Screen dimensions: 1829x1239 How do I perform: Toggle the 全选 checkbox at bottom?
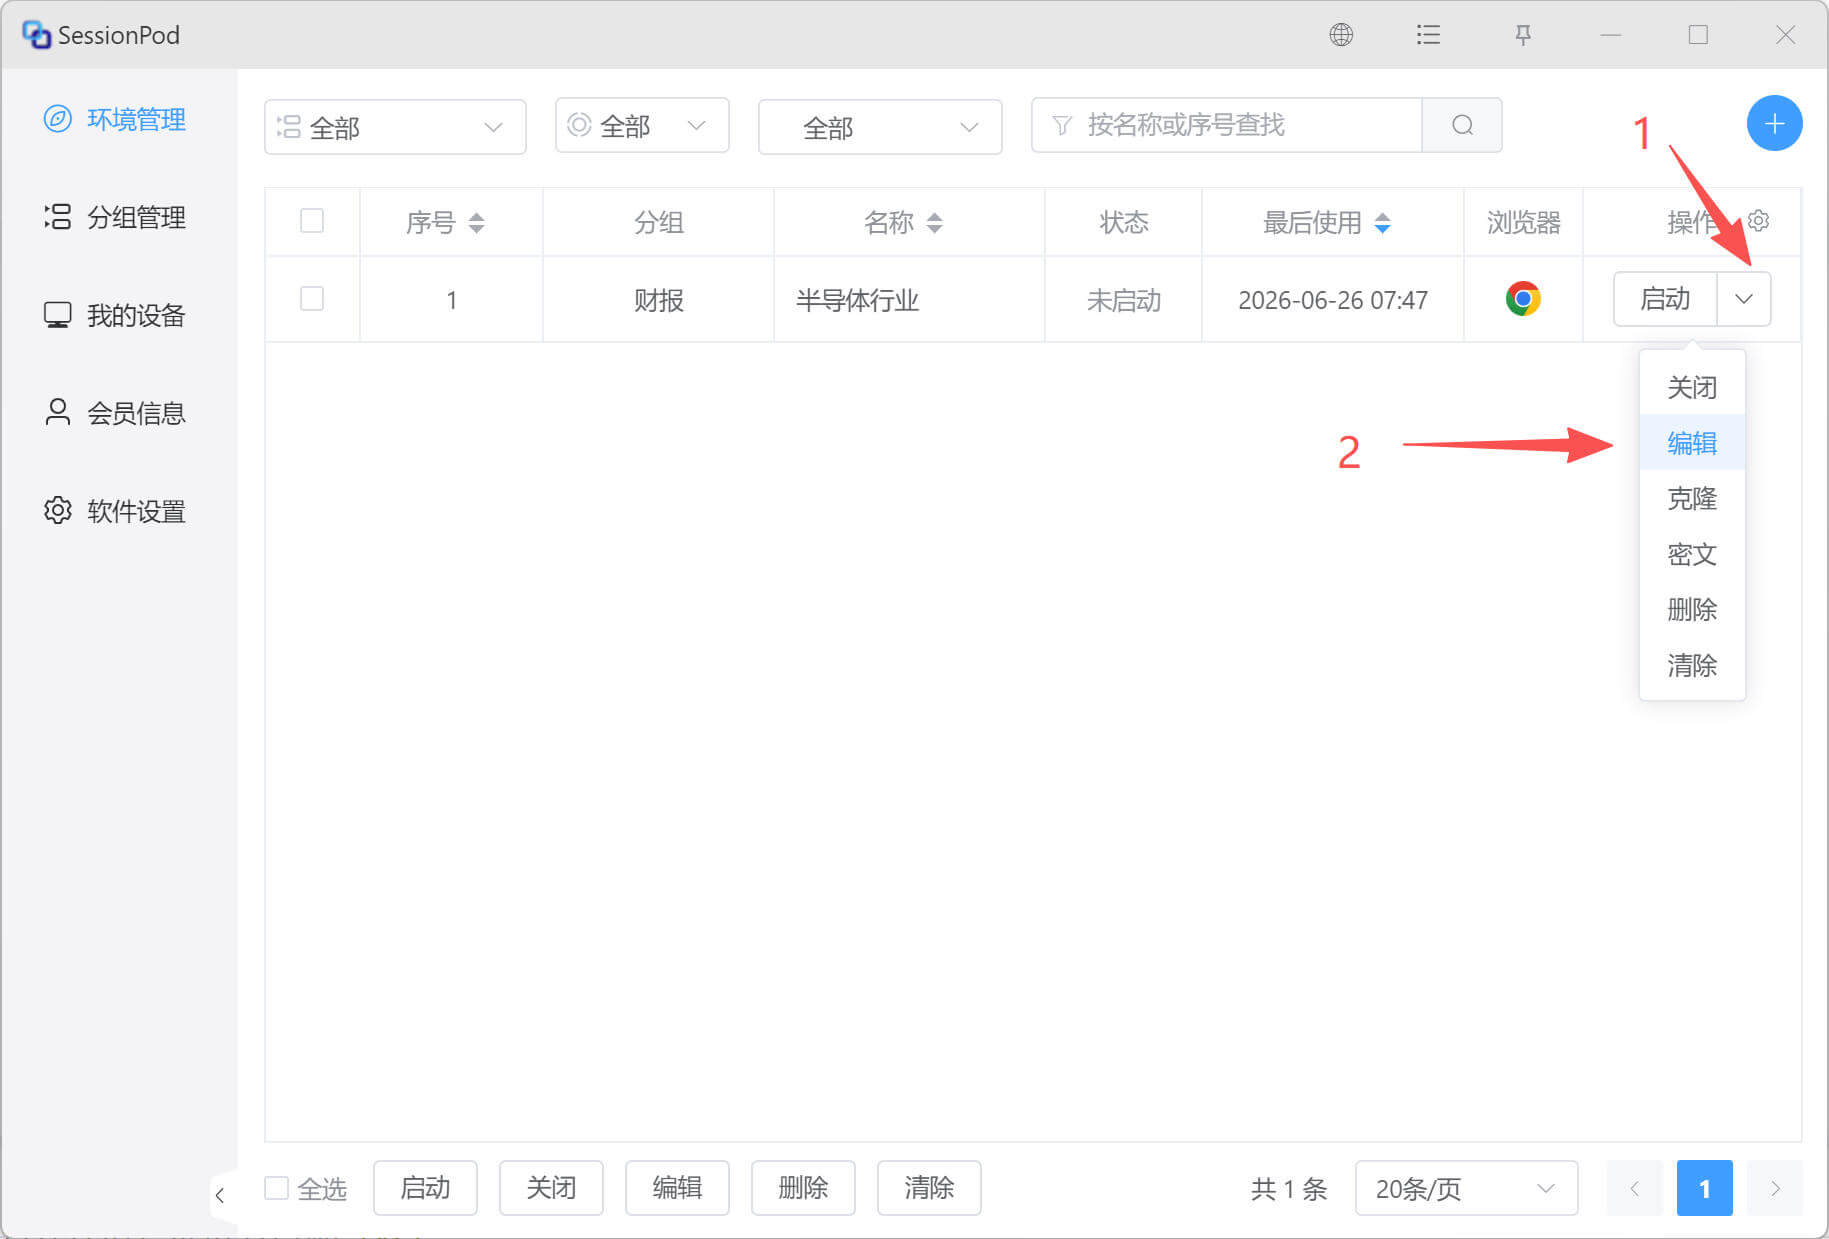click(x=276, y=1188)
